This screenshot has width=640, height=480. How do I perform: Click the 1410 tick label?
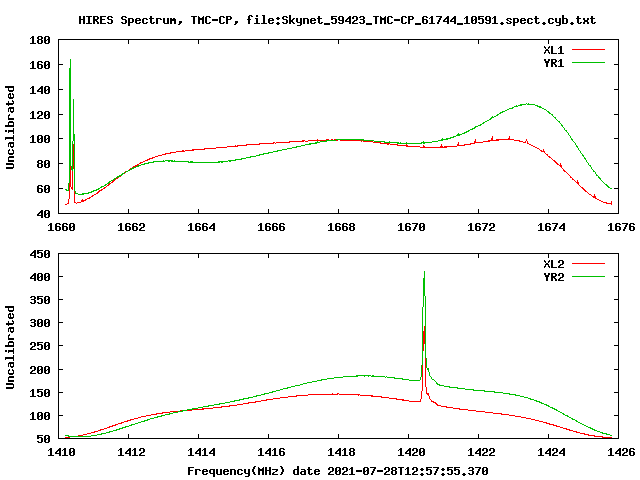pyautogui.click(x=61, y=452)
